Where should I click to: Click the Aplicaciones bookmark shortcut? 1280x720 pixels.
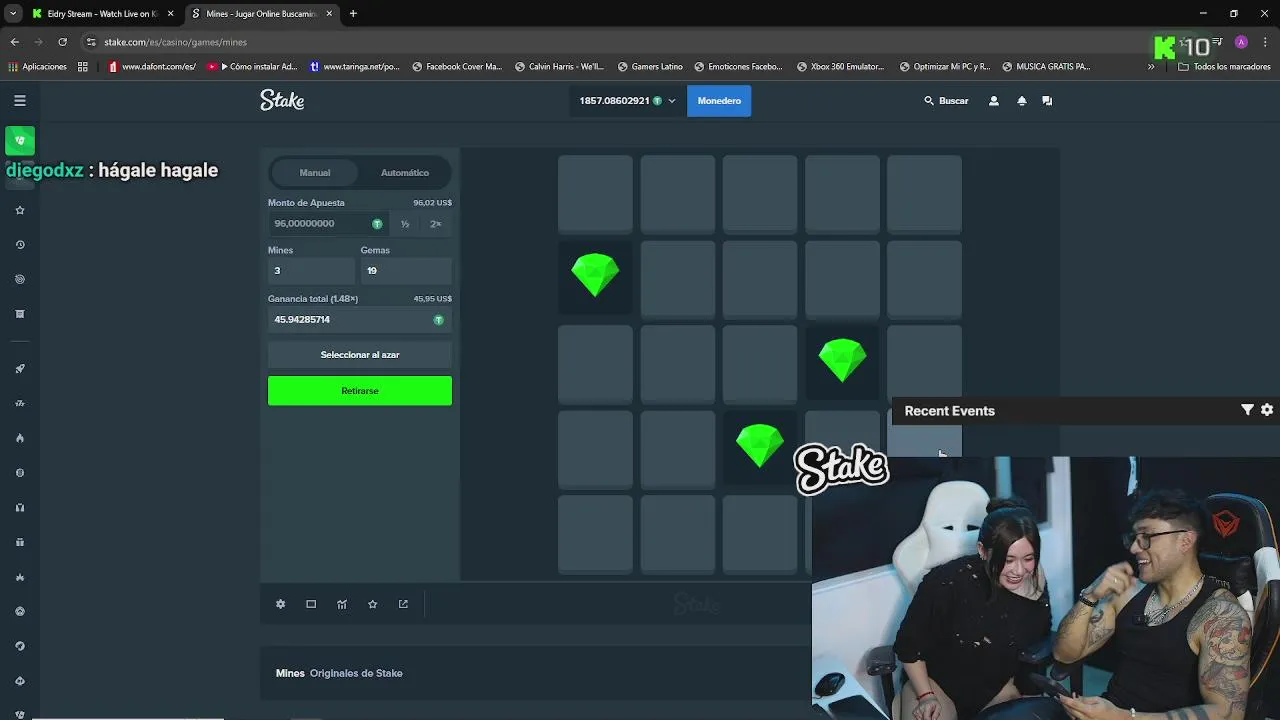[37, 67]
